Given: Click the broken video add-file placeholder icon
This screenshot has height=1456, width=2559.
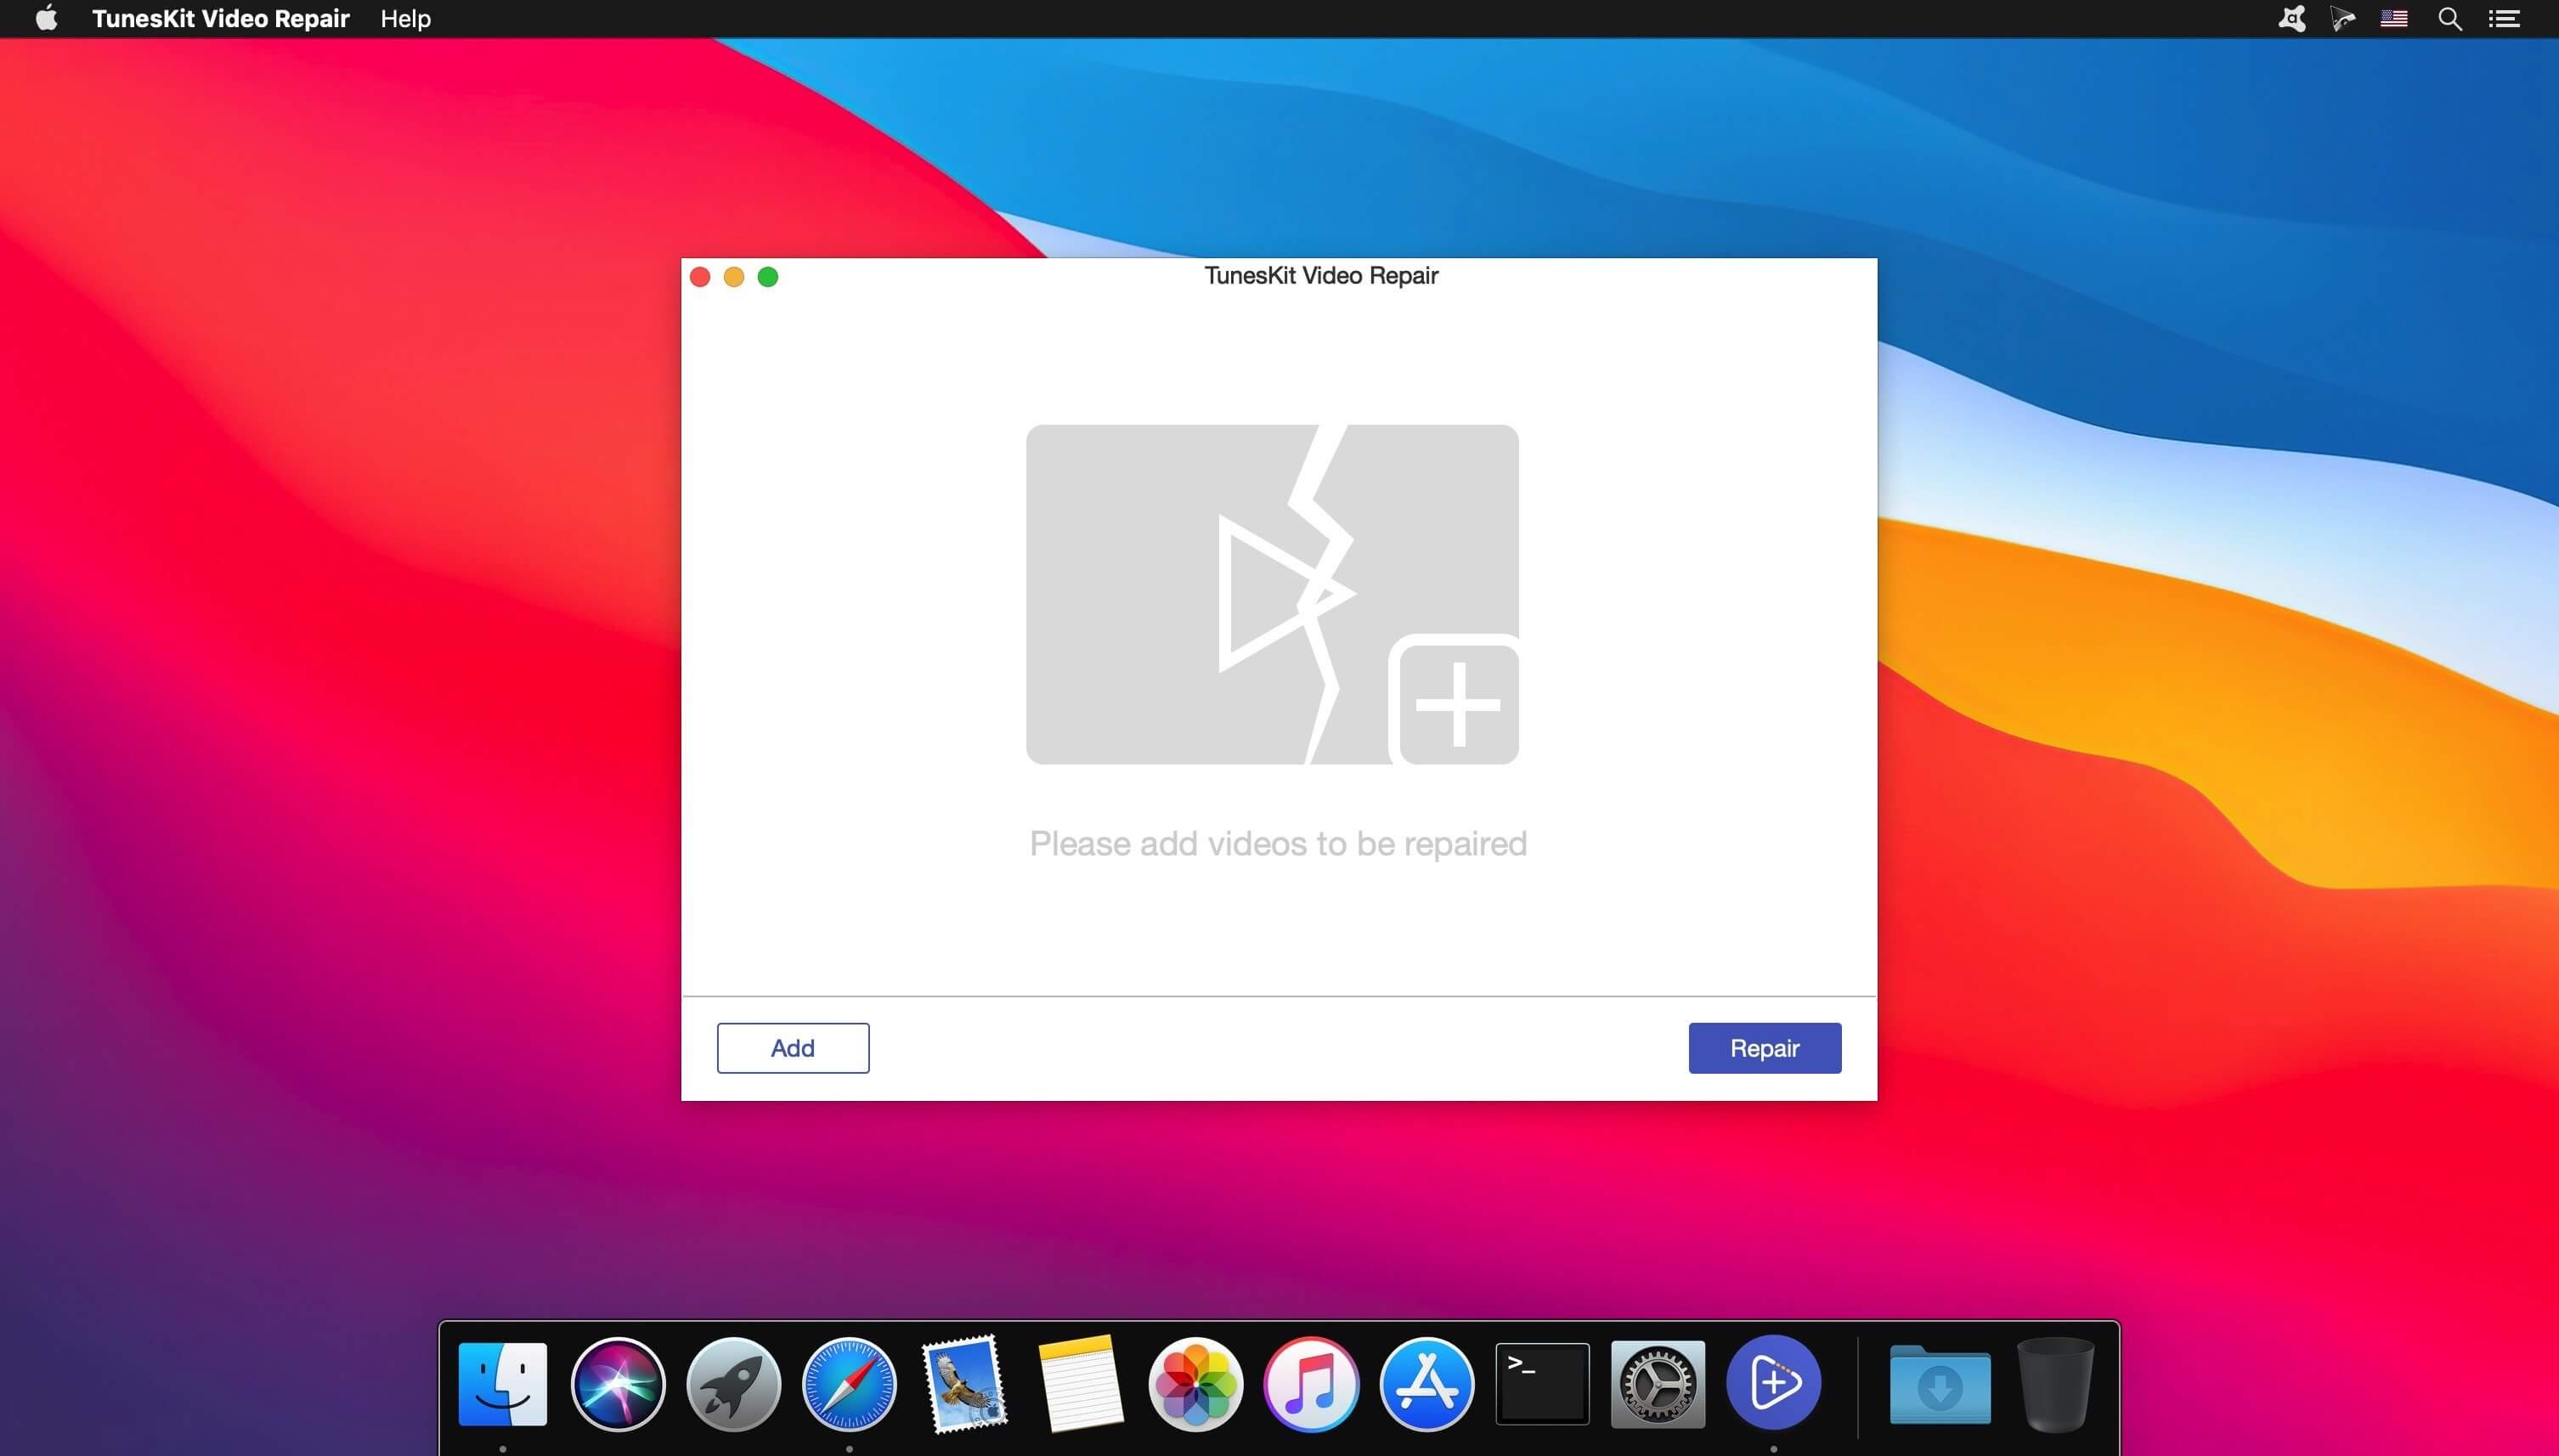Looking at the screenshot, I should tap(1272, 594).
